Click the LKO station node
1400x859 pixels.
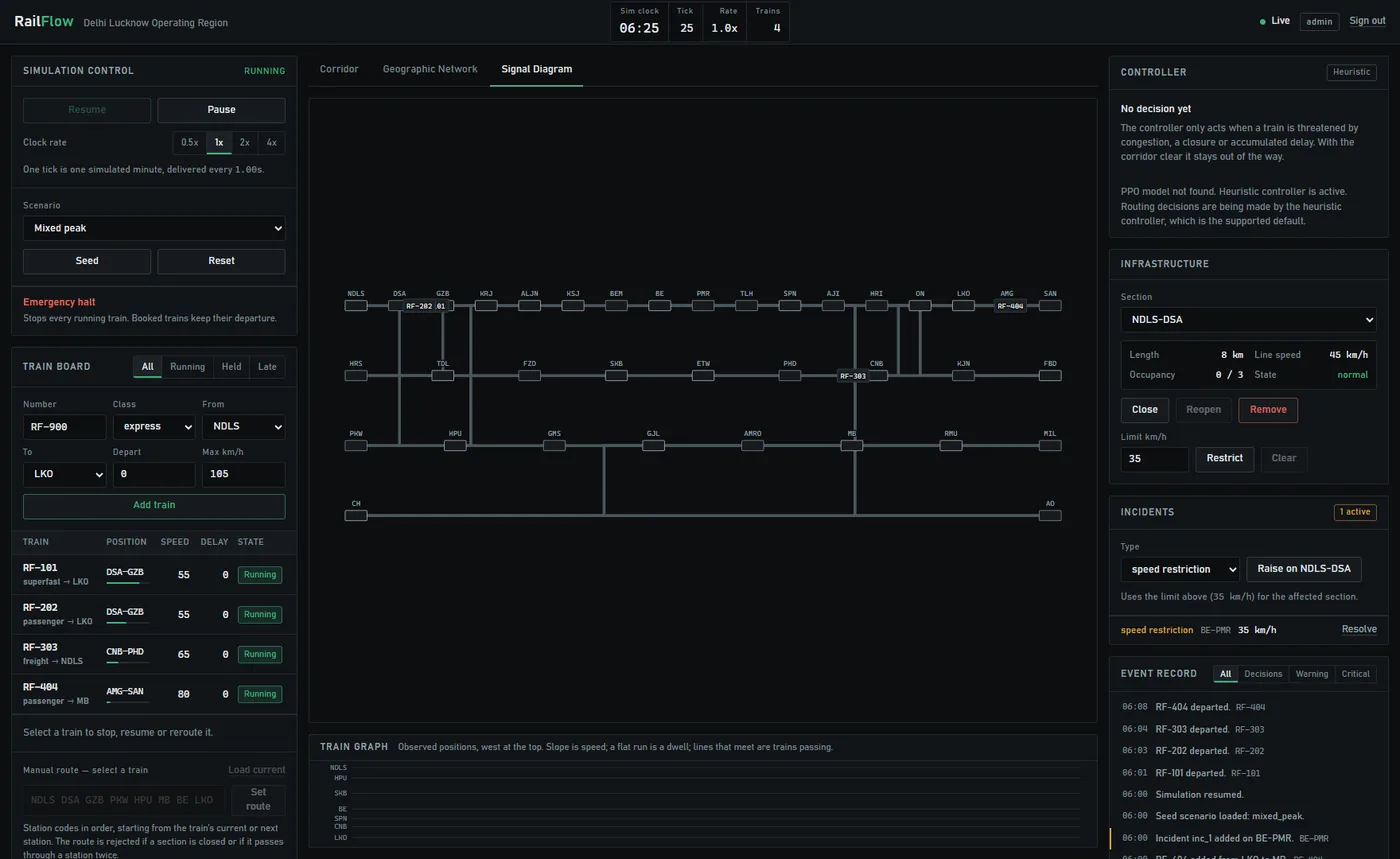963,306
